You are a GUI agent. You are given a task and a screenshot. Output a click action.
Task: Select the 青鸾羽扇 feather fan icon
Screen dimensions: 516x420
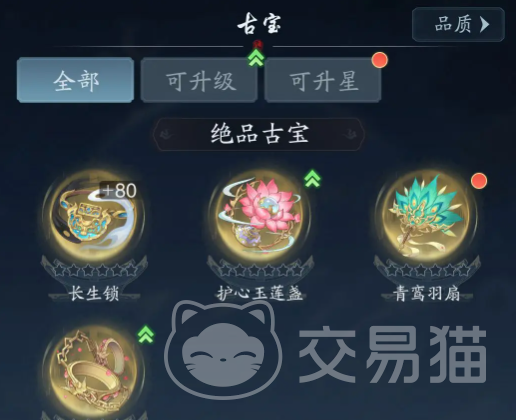pyautogui.click(x=426, y=216)
